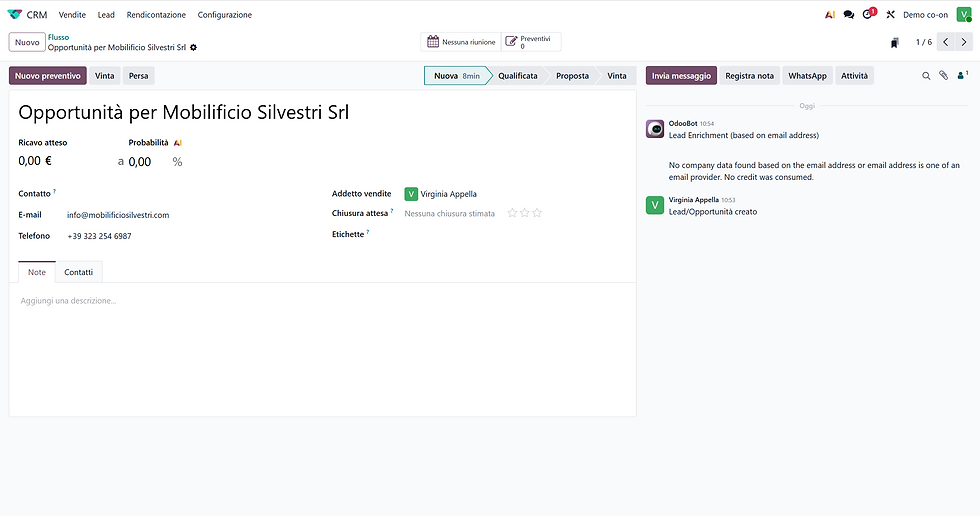Click the bookmark icon near pager
Screen dimensions: 980x516
click(x=894, y=42)
